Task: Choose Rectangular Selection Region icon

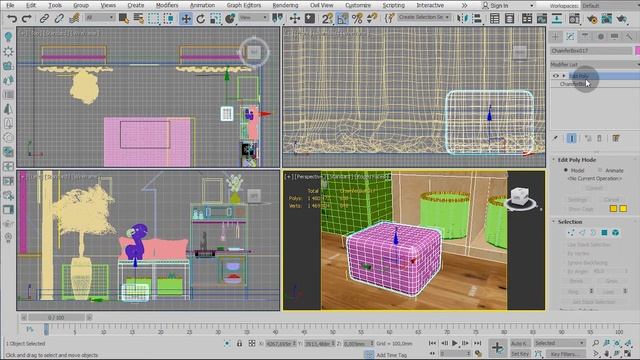Action: click(x=153, y=18)
